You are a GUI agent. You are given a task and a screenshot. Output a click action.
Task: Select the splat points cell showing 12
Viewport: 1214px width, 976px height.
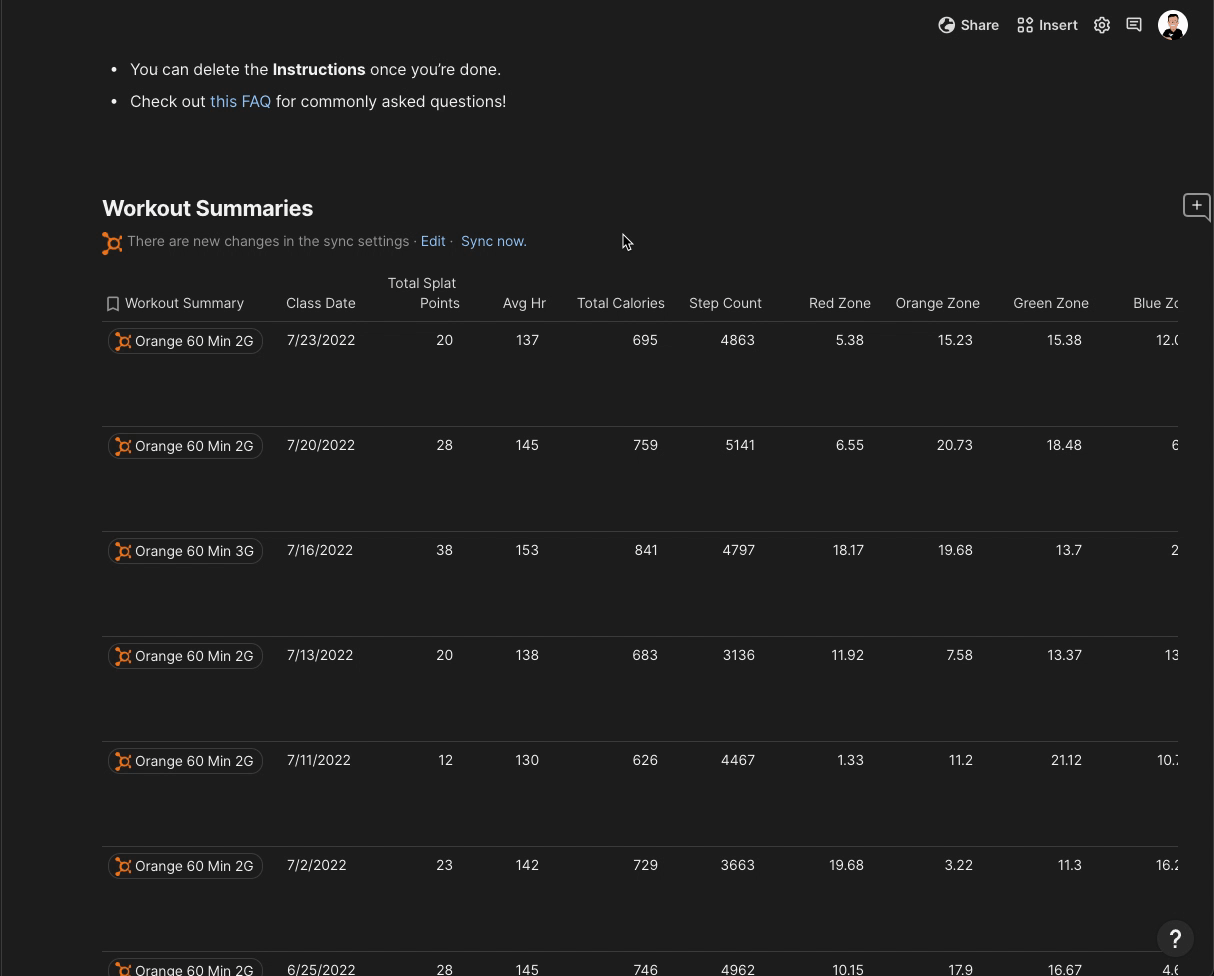coord(445,760)
